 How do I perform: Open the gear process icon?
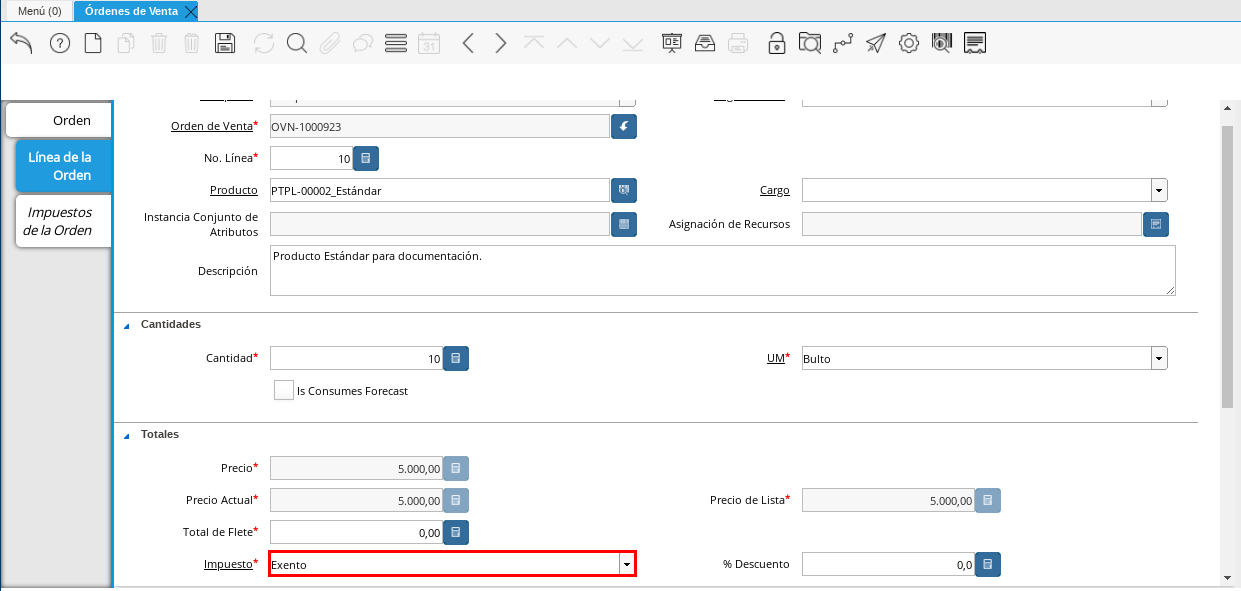pyautogui.click(x=909, y=43)
